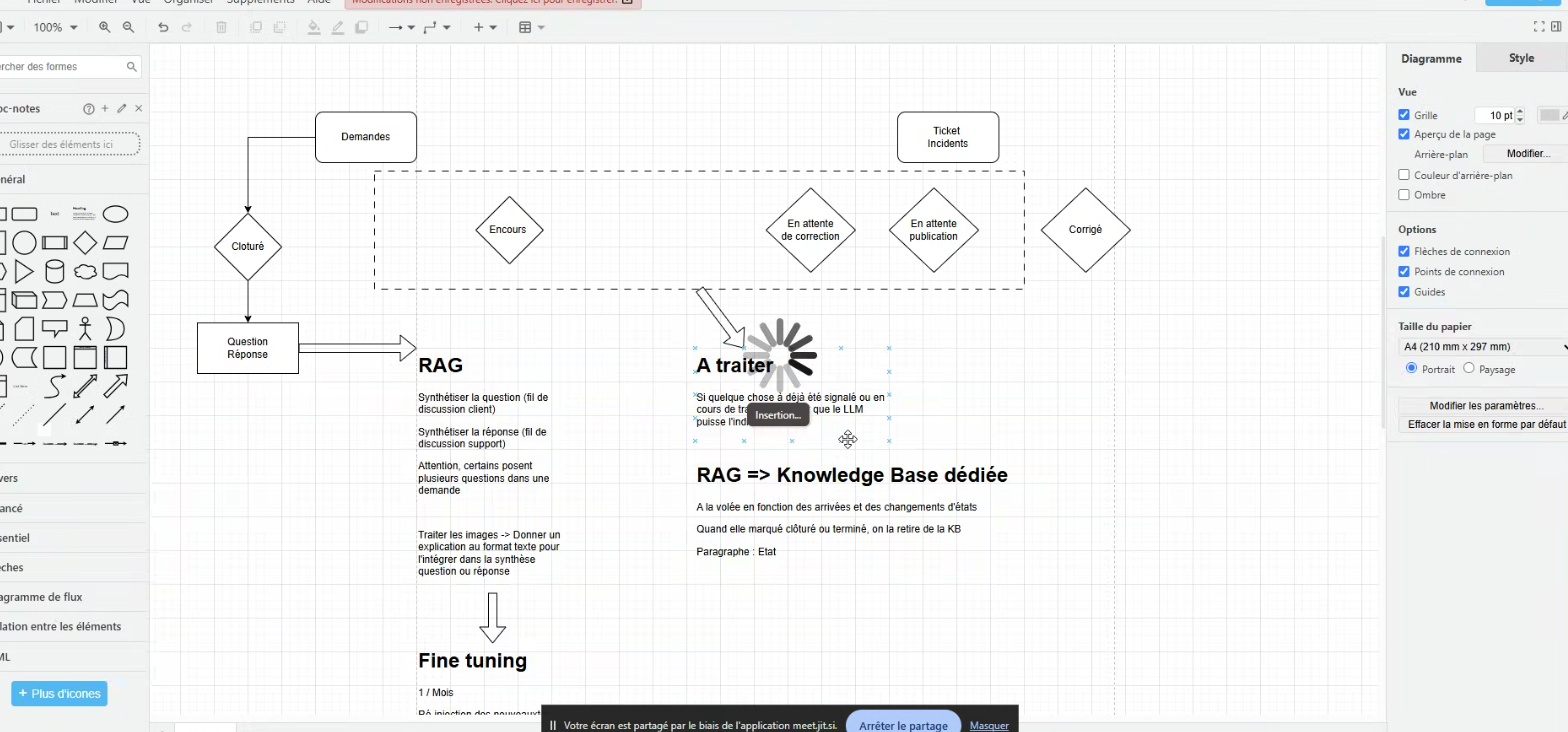Open the help icon in scratchpad header
This screenshot has width=1568, height=732.
(88, 108)
